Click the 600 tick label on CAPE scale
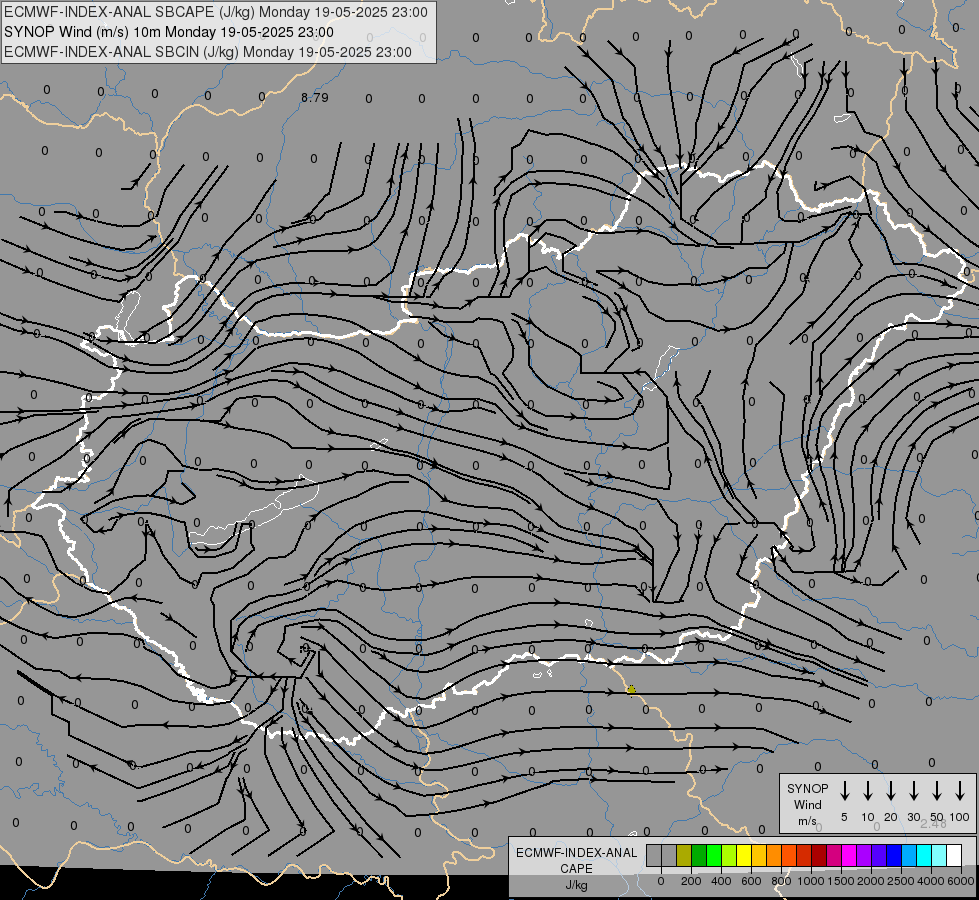Image resolution: width=979 pixels, height=900 pixels. tap(751, 881)
